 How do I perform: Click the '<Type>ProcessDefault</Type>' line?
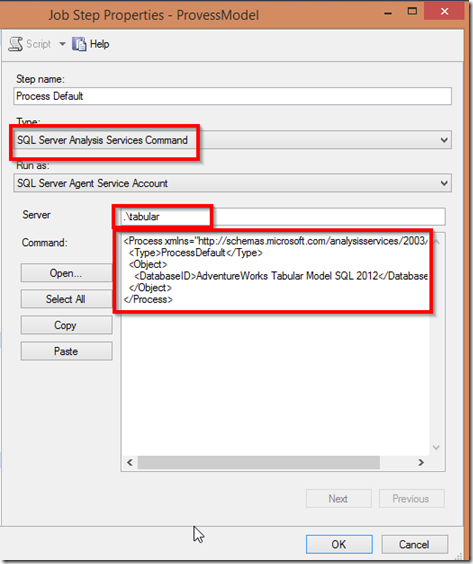[x=196, y=253]
